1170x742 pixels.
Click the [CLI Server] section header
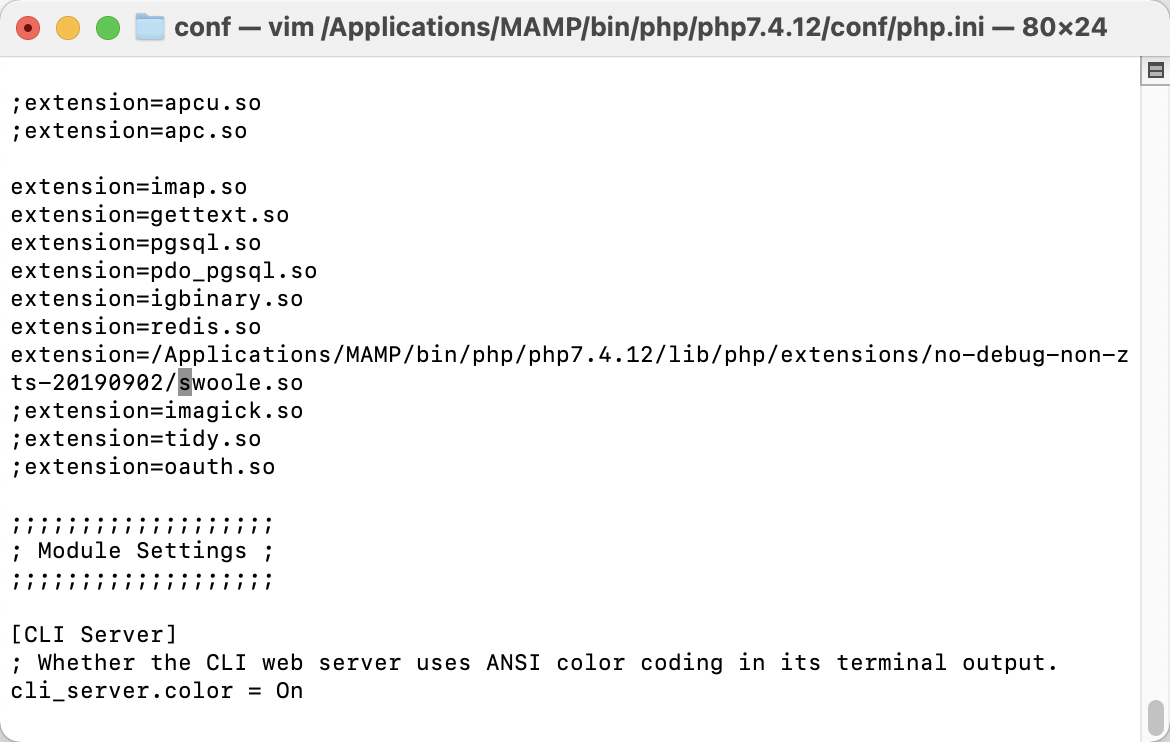94,635
